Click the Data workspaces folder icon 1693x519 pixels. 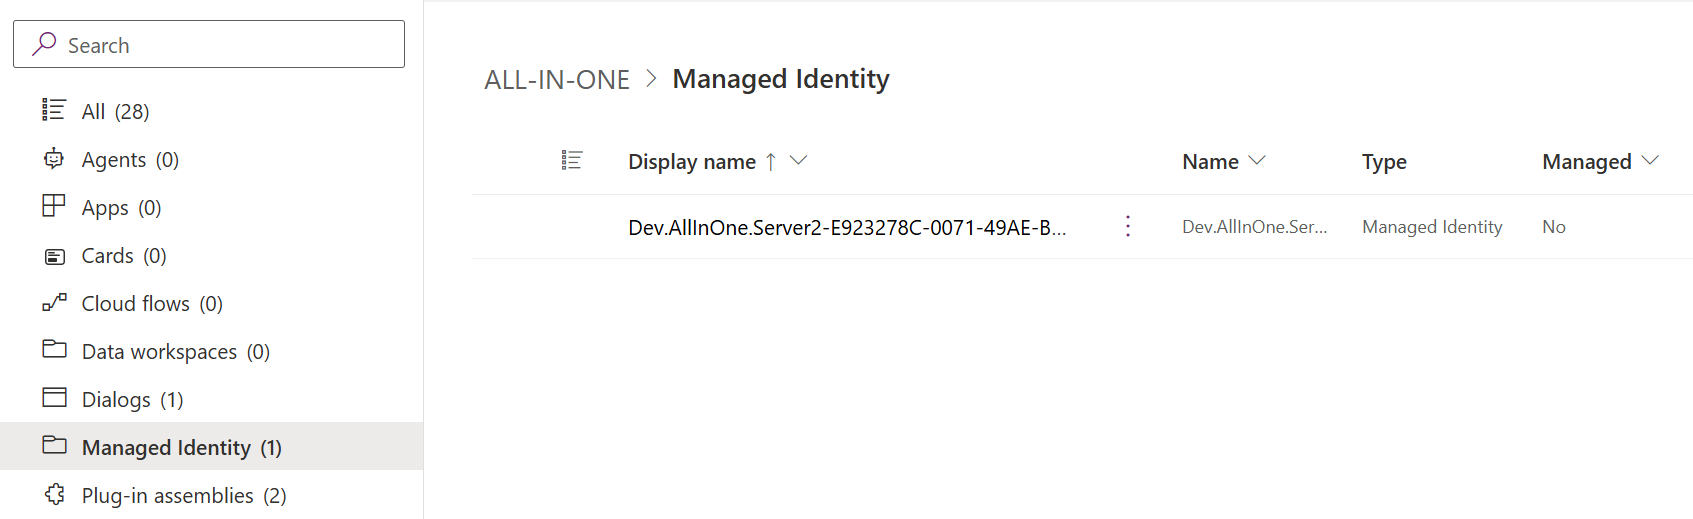tap(54, 349)
